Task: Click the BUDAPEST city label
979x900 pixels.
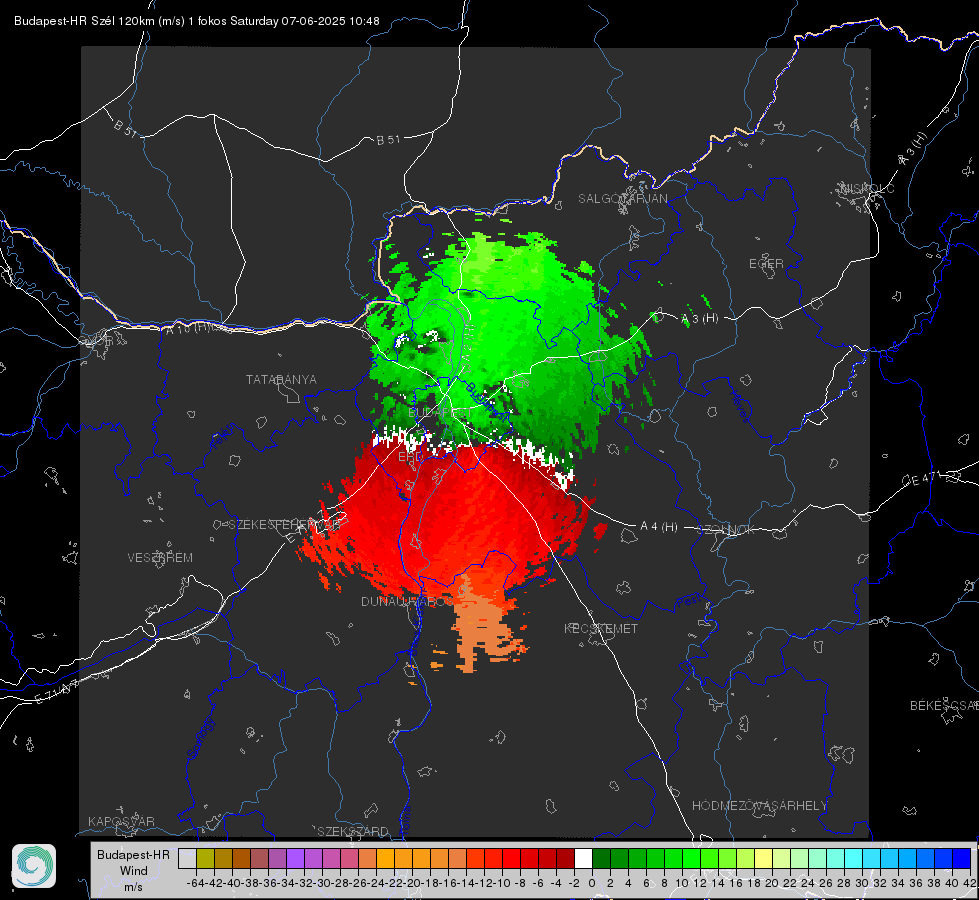Action: point(440,413)
